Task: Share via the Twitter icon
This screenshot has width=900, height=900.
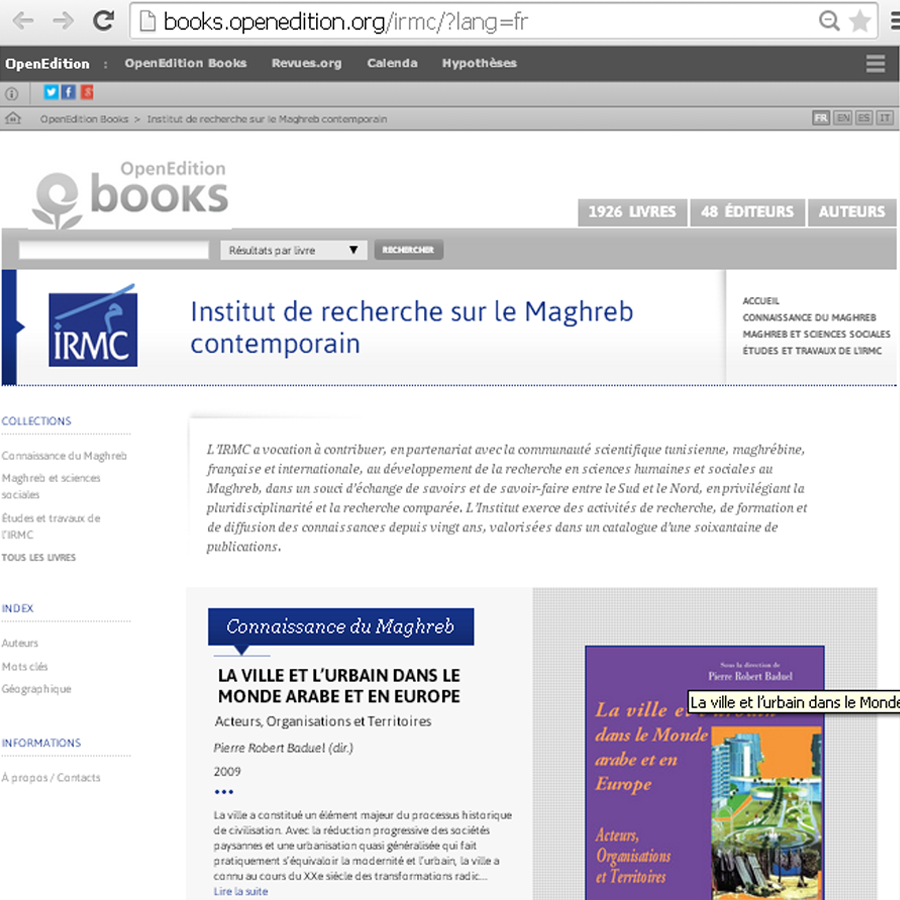Action: 51,92
